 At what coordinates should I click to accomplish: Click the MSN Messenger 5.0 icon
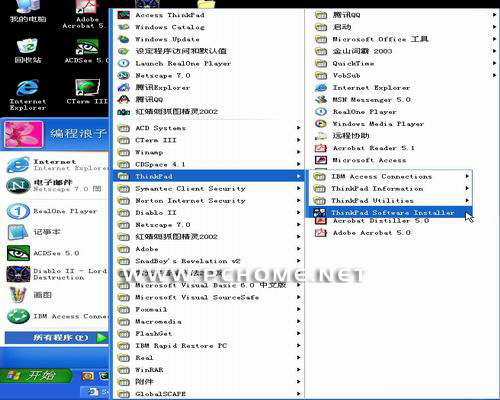[x=321, y=99]
